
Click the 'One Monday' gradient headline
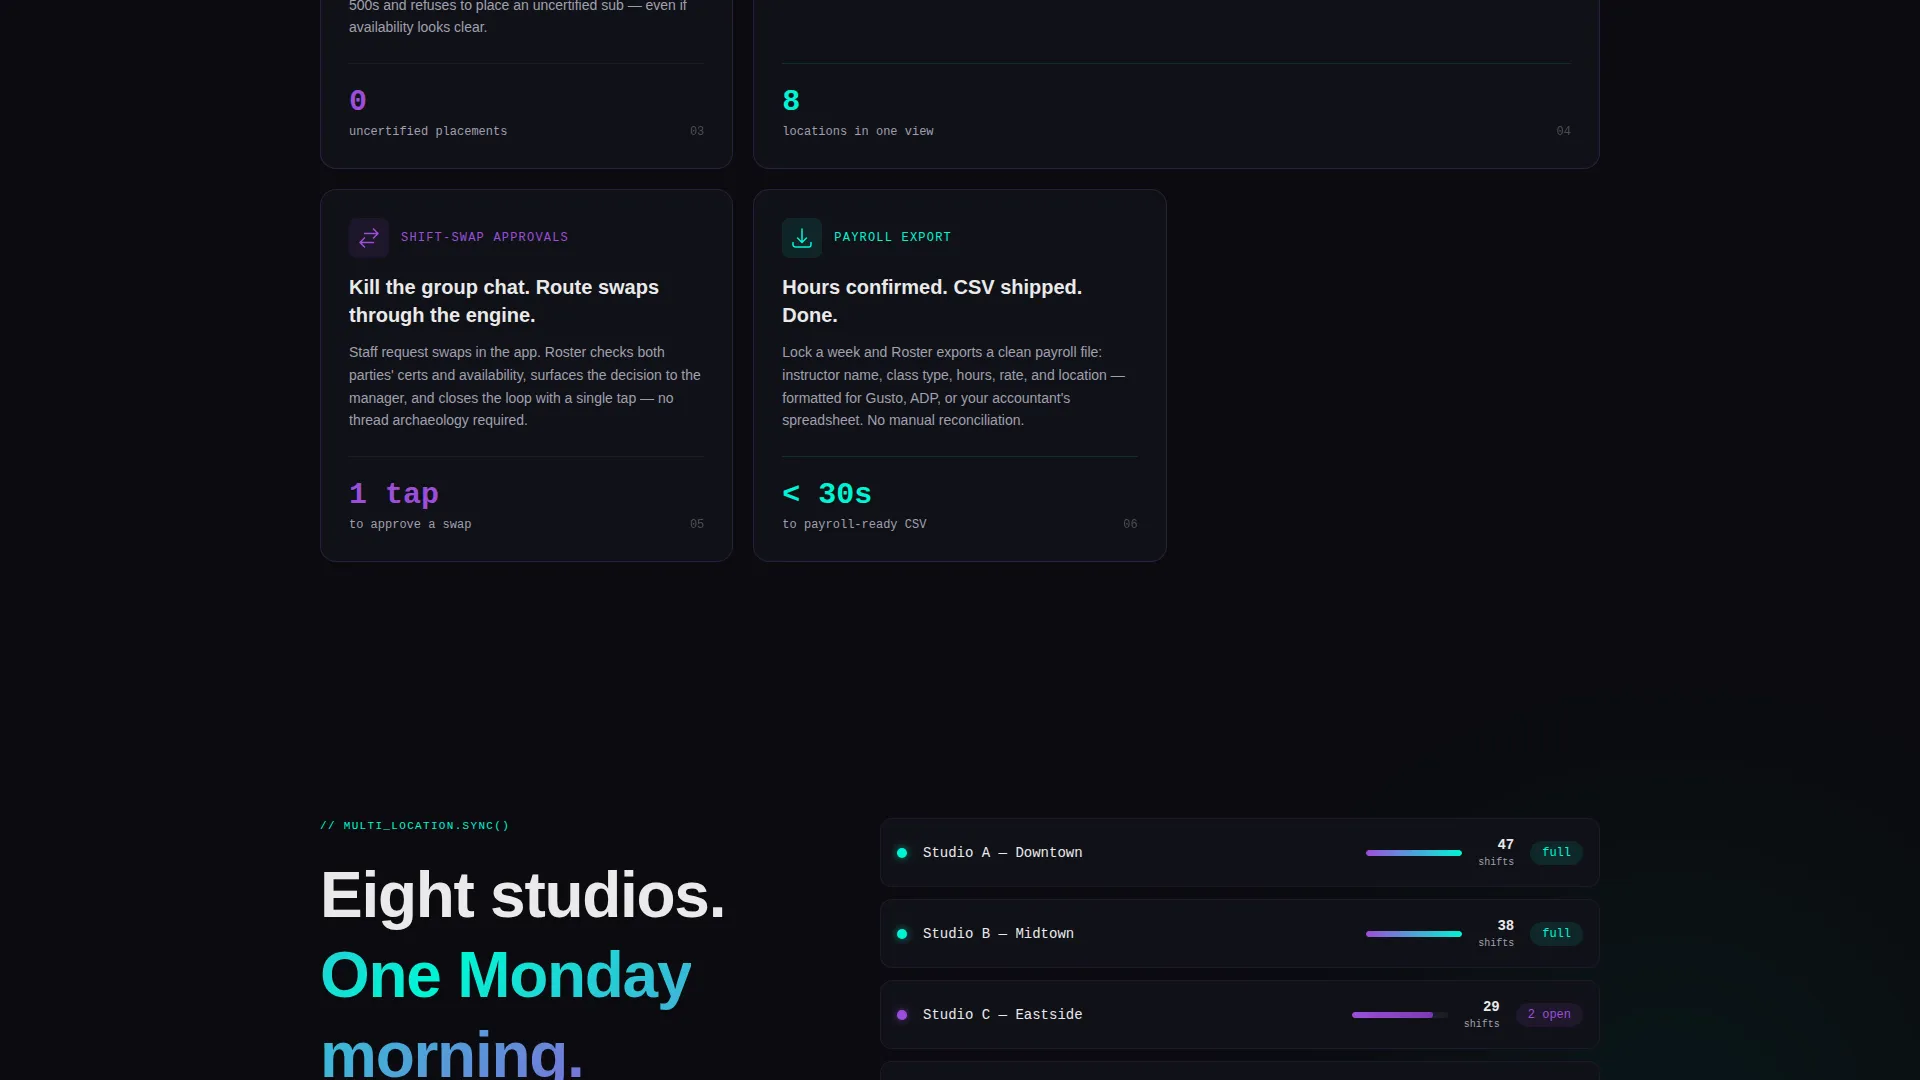click(505, 975)
